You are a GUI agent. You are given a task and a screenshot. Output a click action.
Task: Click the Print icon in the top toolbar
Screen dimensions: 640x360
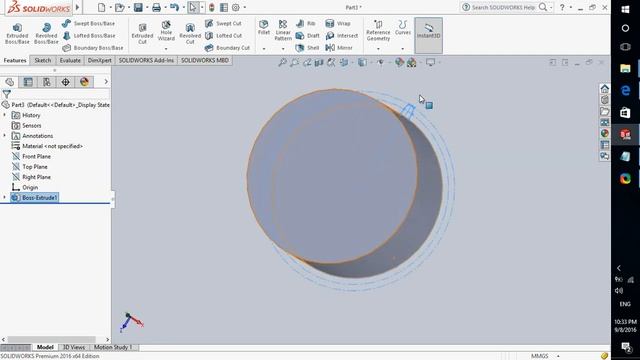click(156, 7)
